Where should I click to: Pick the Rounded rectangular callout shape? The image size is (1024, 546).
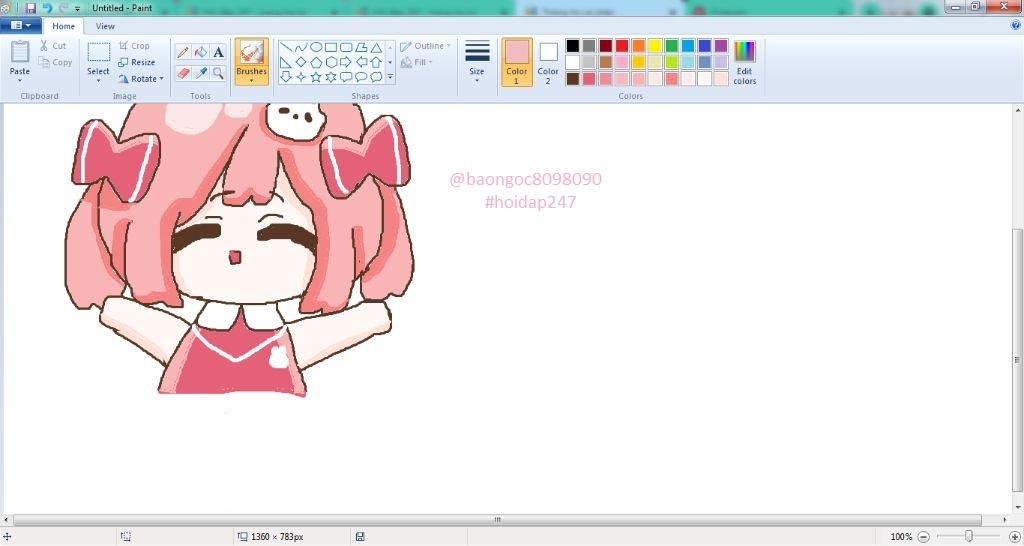coord(346,77)
